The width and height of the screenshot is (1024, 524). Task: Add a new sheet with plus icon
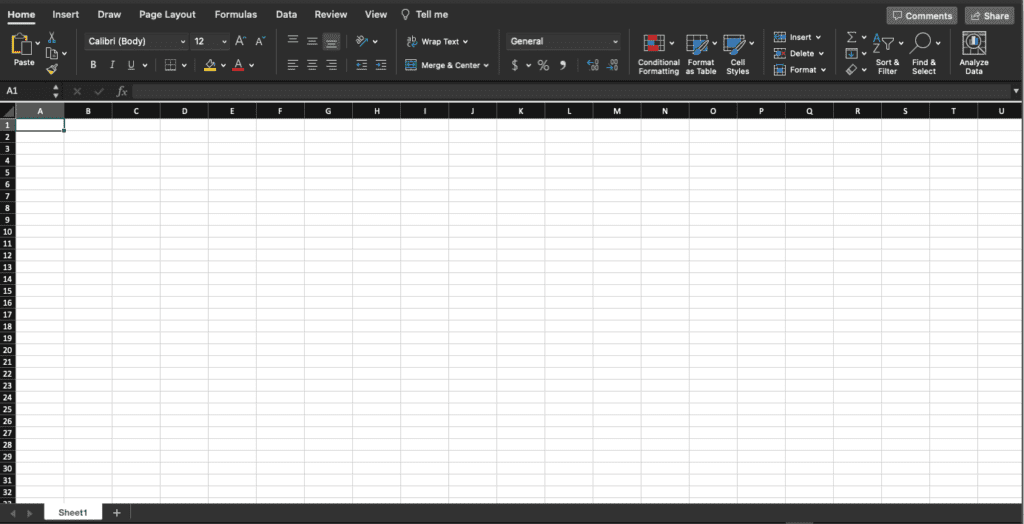click(x=116, y=513)
